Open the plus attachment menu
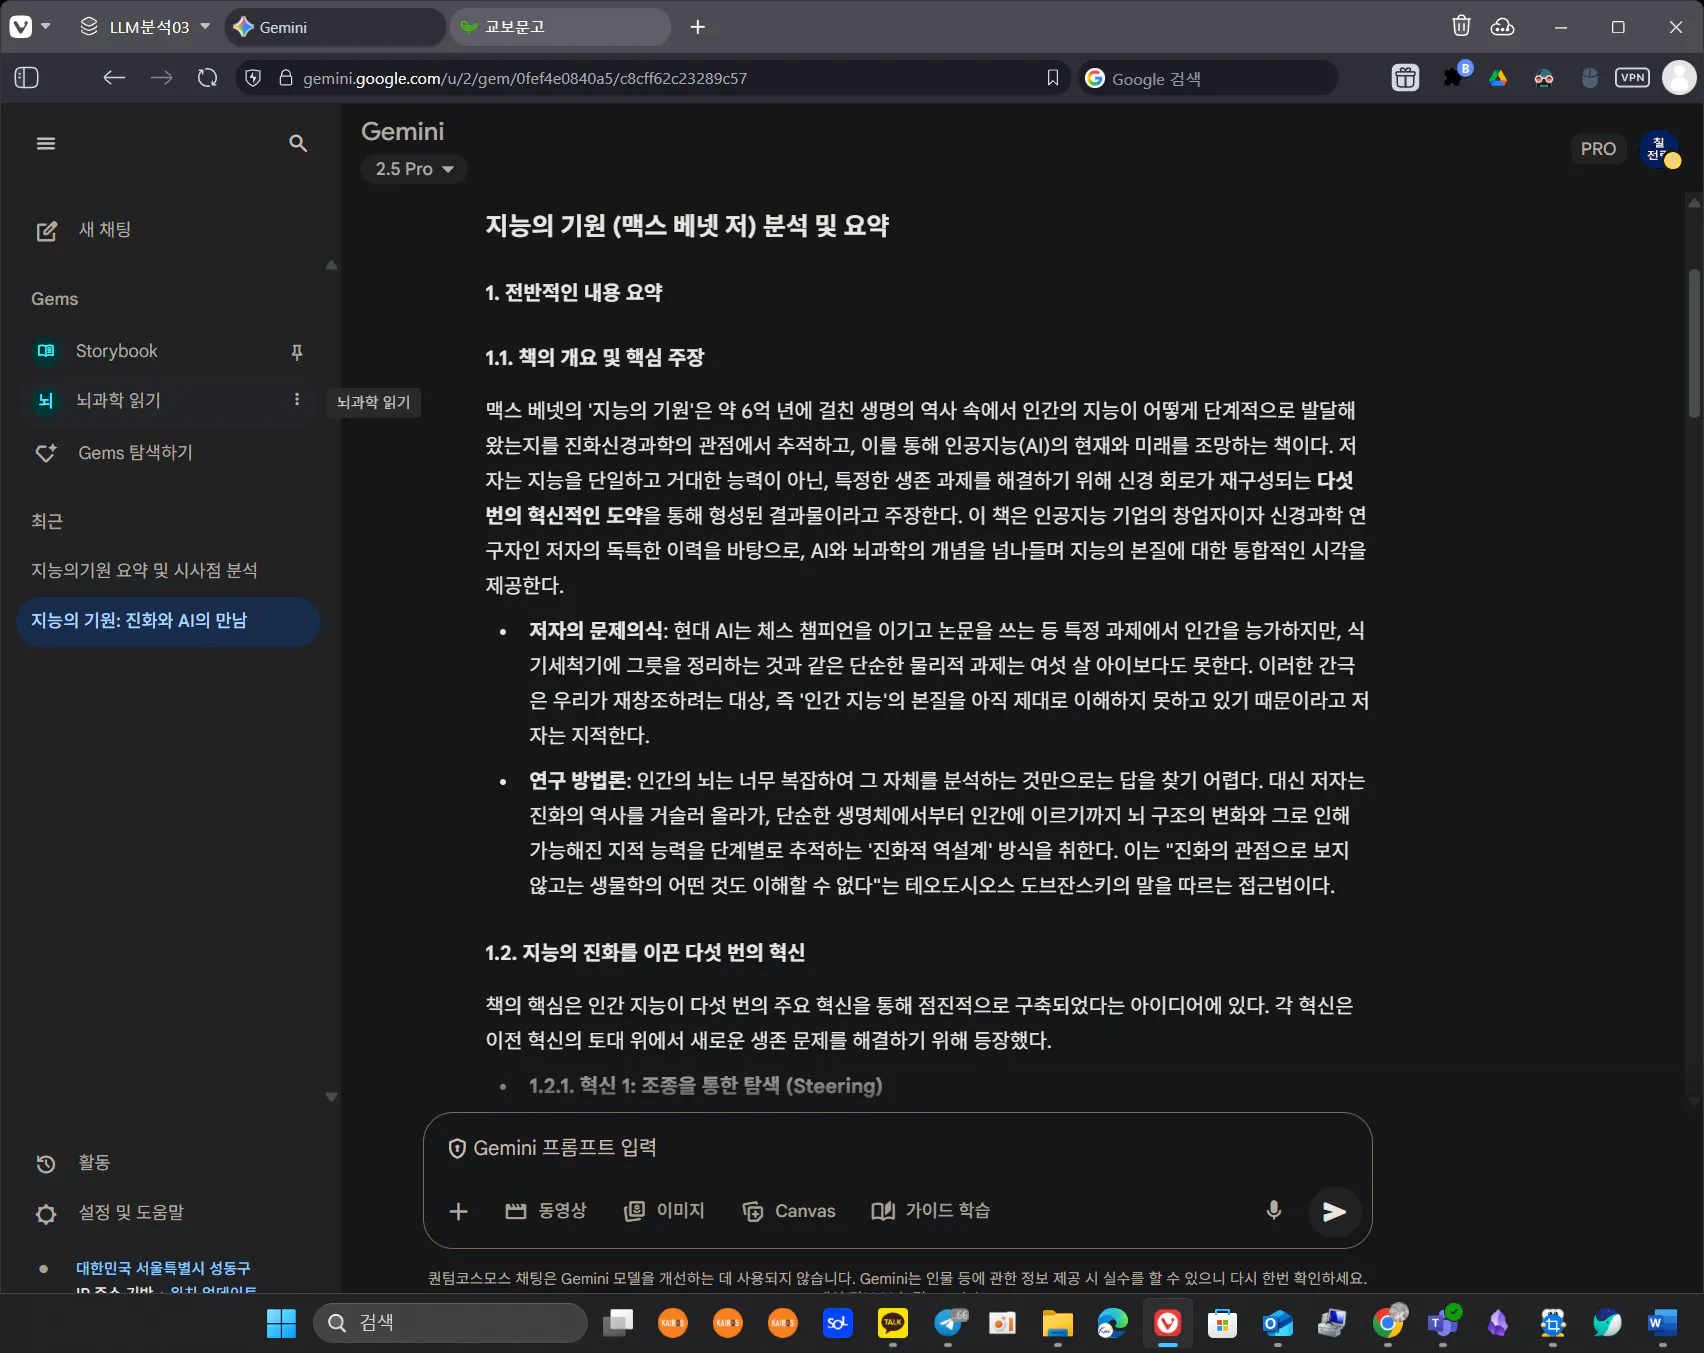Viewport: 1704px width, 1372px height. point(459,1212)
